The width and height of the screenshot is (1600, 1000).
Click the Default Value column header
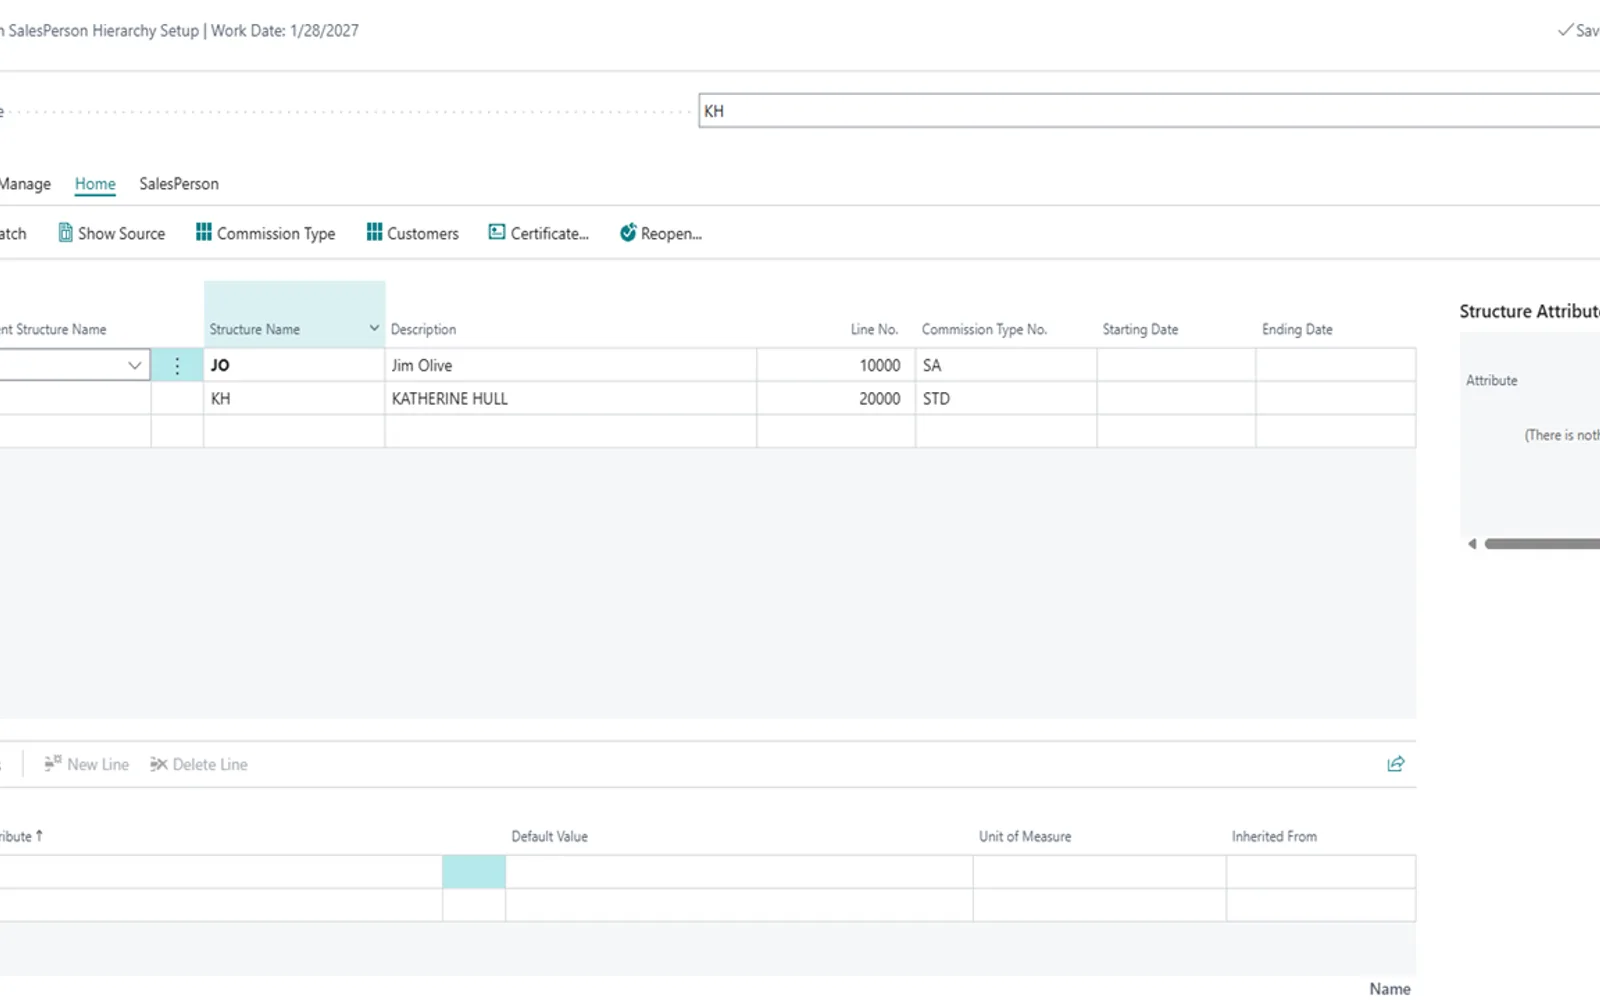[x=549, y=836]
